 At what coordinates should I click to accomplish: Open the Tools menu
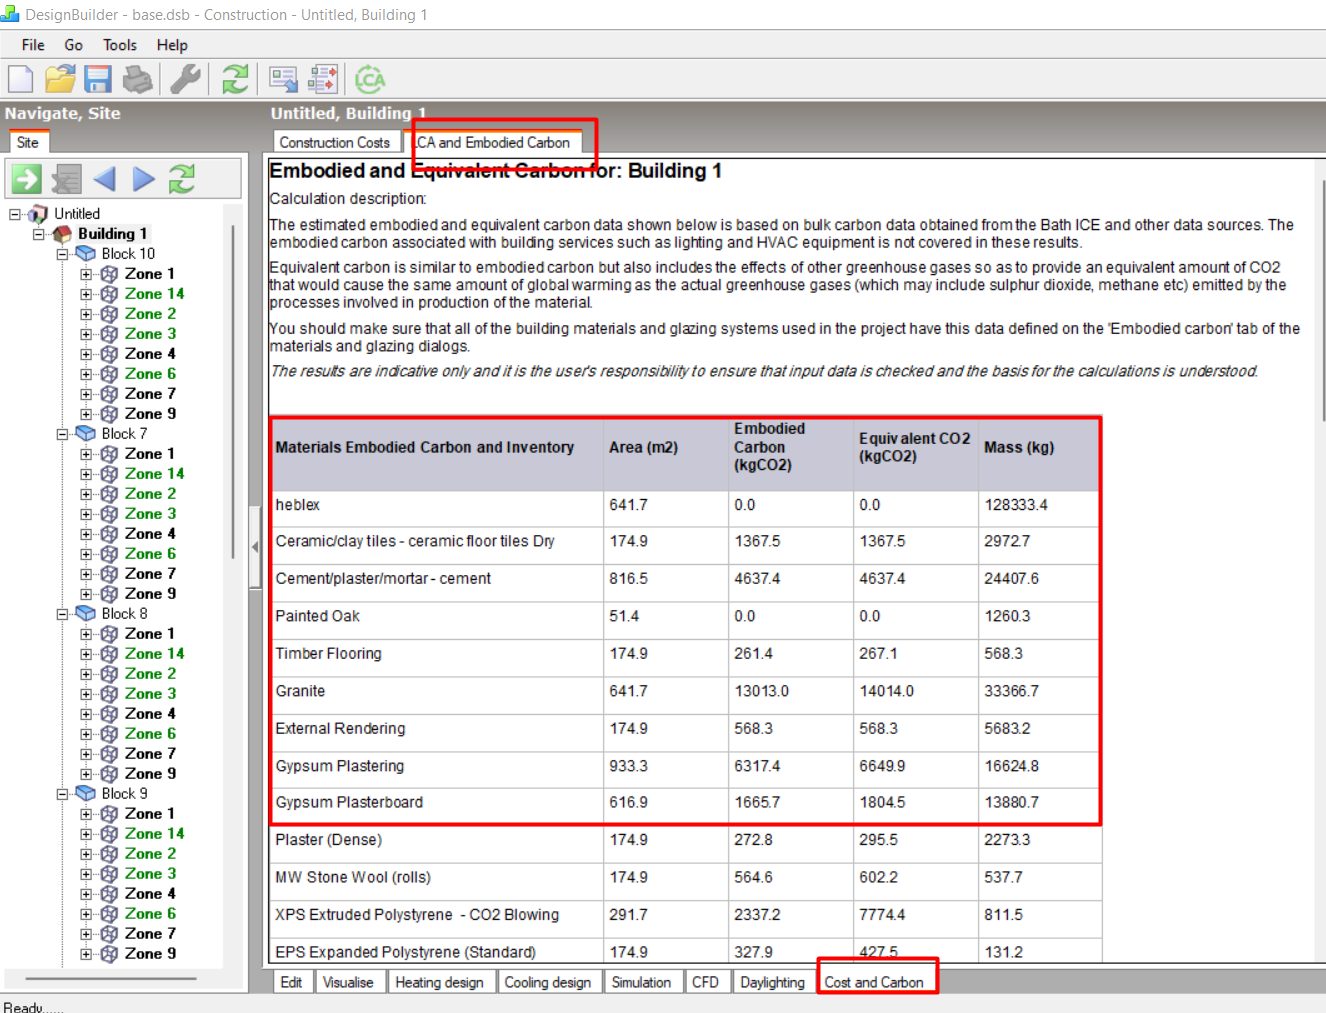coord(119,45)
